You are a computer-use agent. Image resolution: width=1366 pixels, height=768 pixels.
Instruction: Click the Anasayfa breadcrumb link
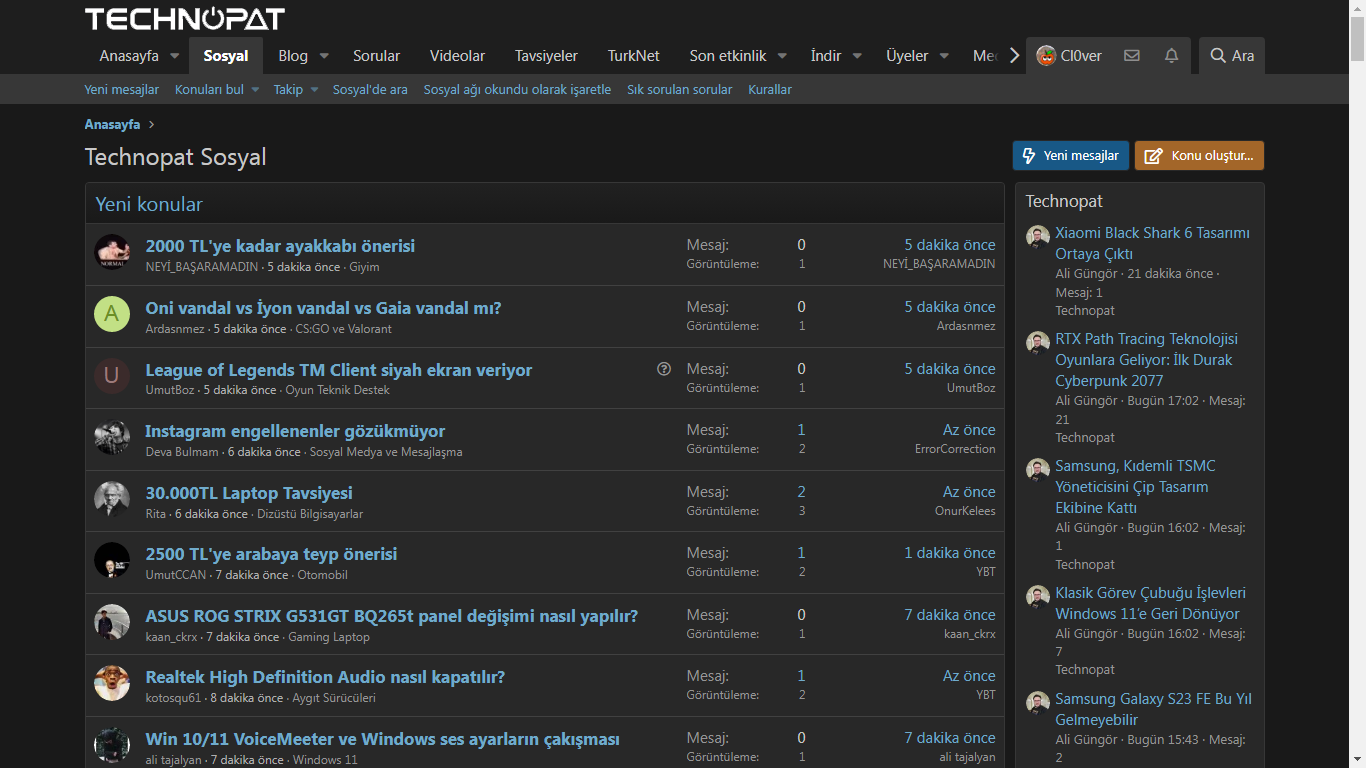112,125
